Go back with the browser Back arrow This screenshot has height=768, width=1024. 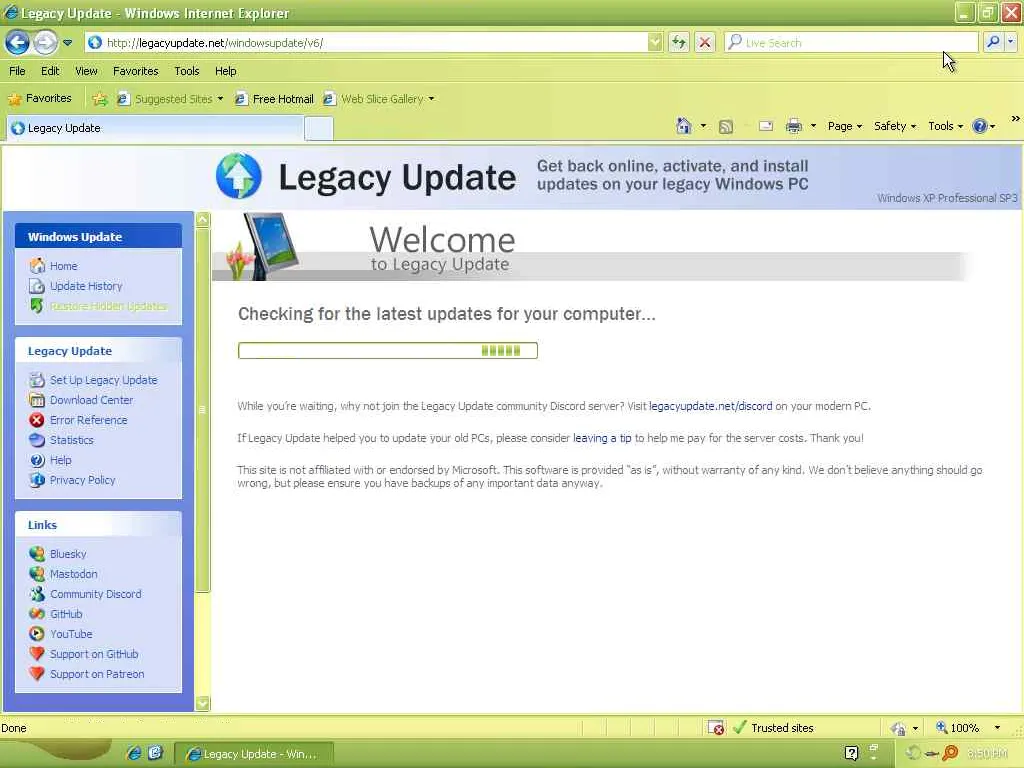(18, 43)
